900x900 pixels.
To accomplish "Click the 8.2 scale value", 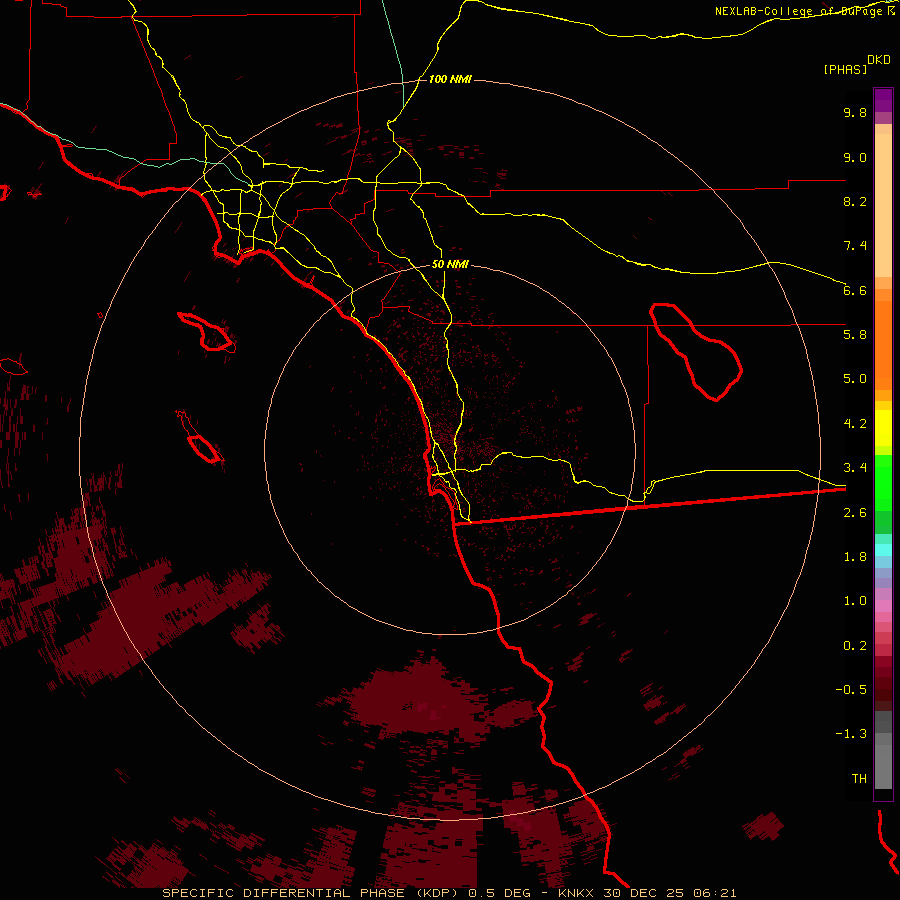I will tap(855, 201).
